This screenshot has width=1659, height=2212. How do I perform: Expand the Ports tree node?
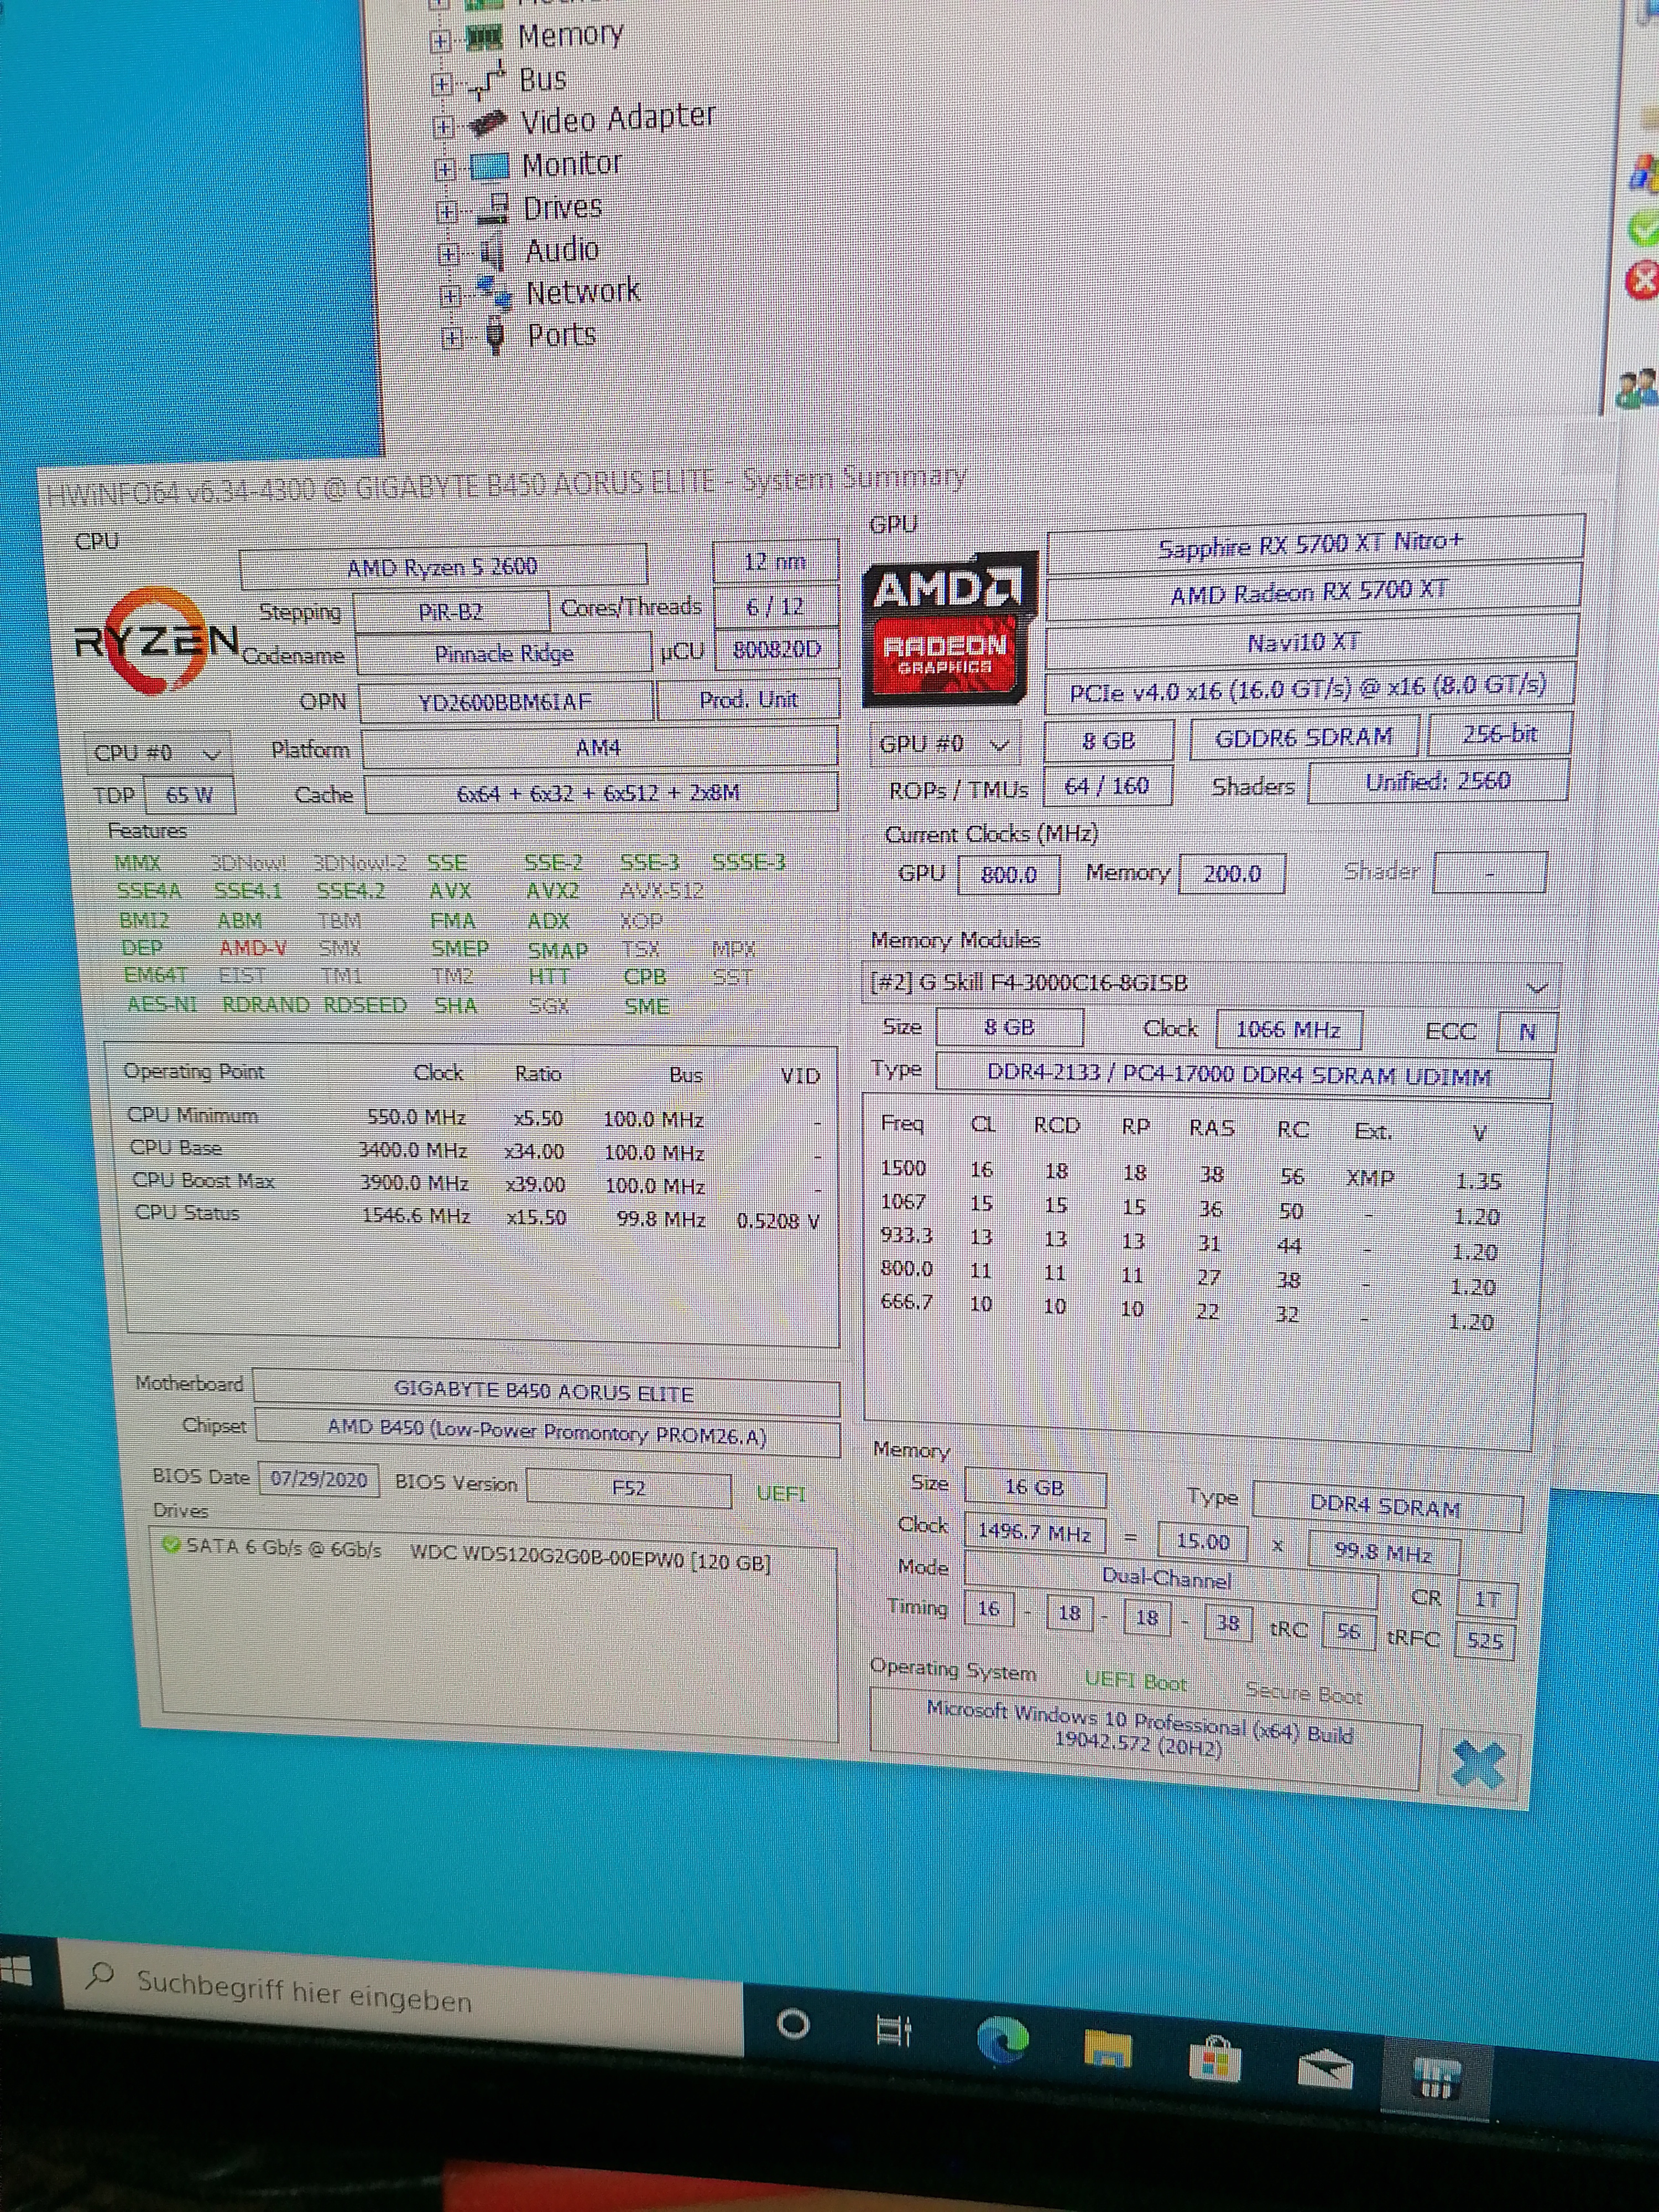coord(452,337)
